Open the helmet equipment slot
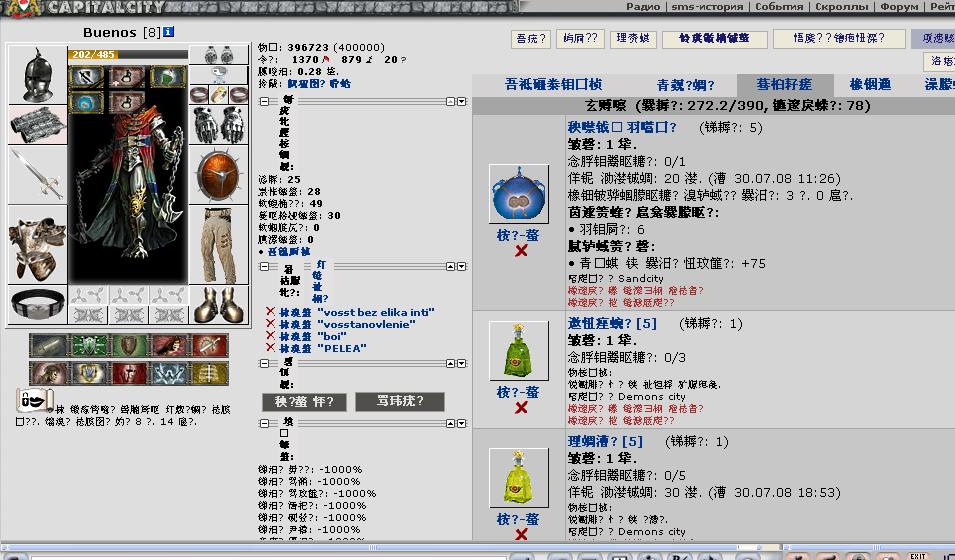Image resolution: width=955 pixels, height=560 pixels. pos(37,74)
